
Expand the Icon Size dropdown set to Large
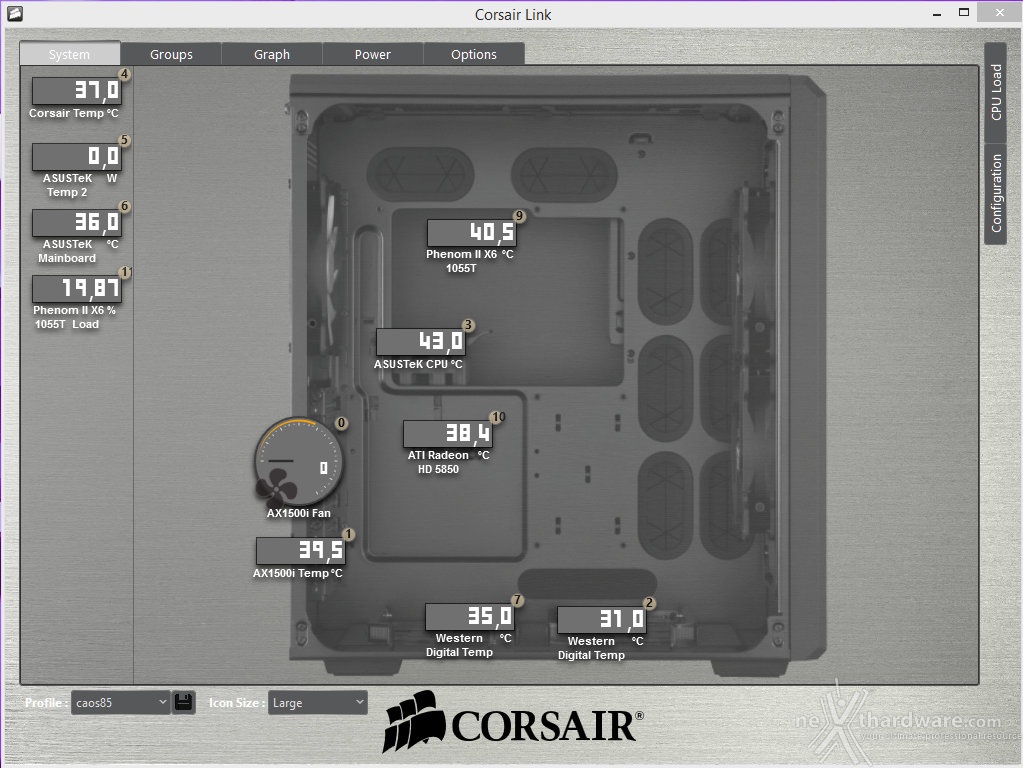pyautogui.click(x=318, y=703)
